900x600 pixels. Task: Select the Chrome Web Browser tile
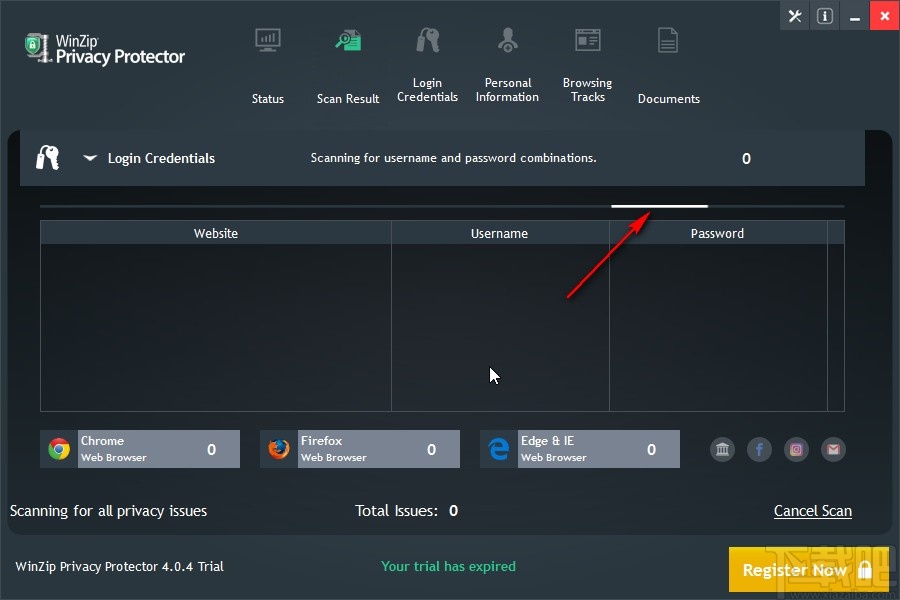coord(140,449)
